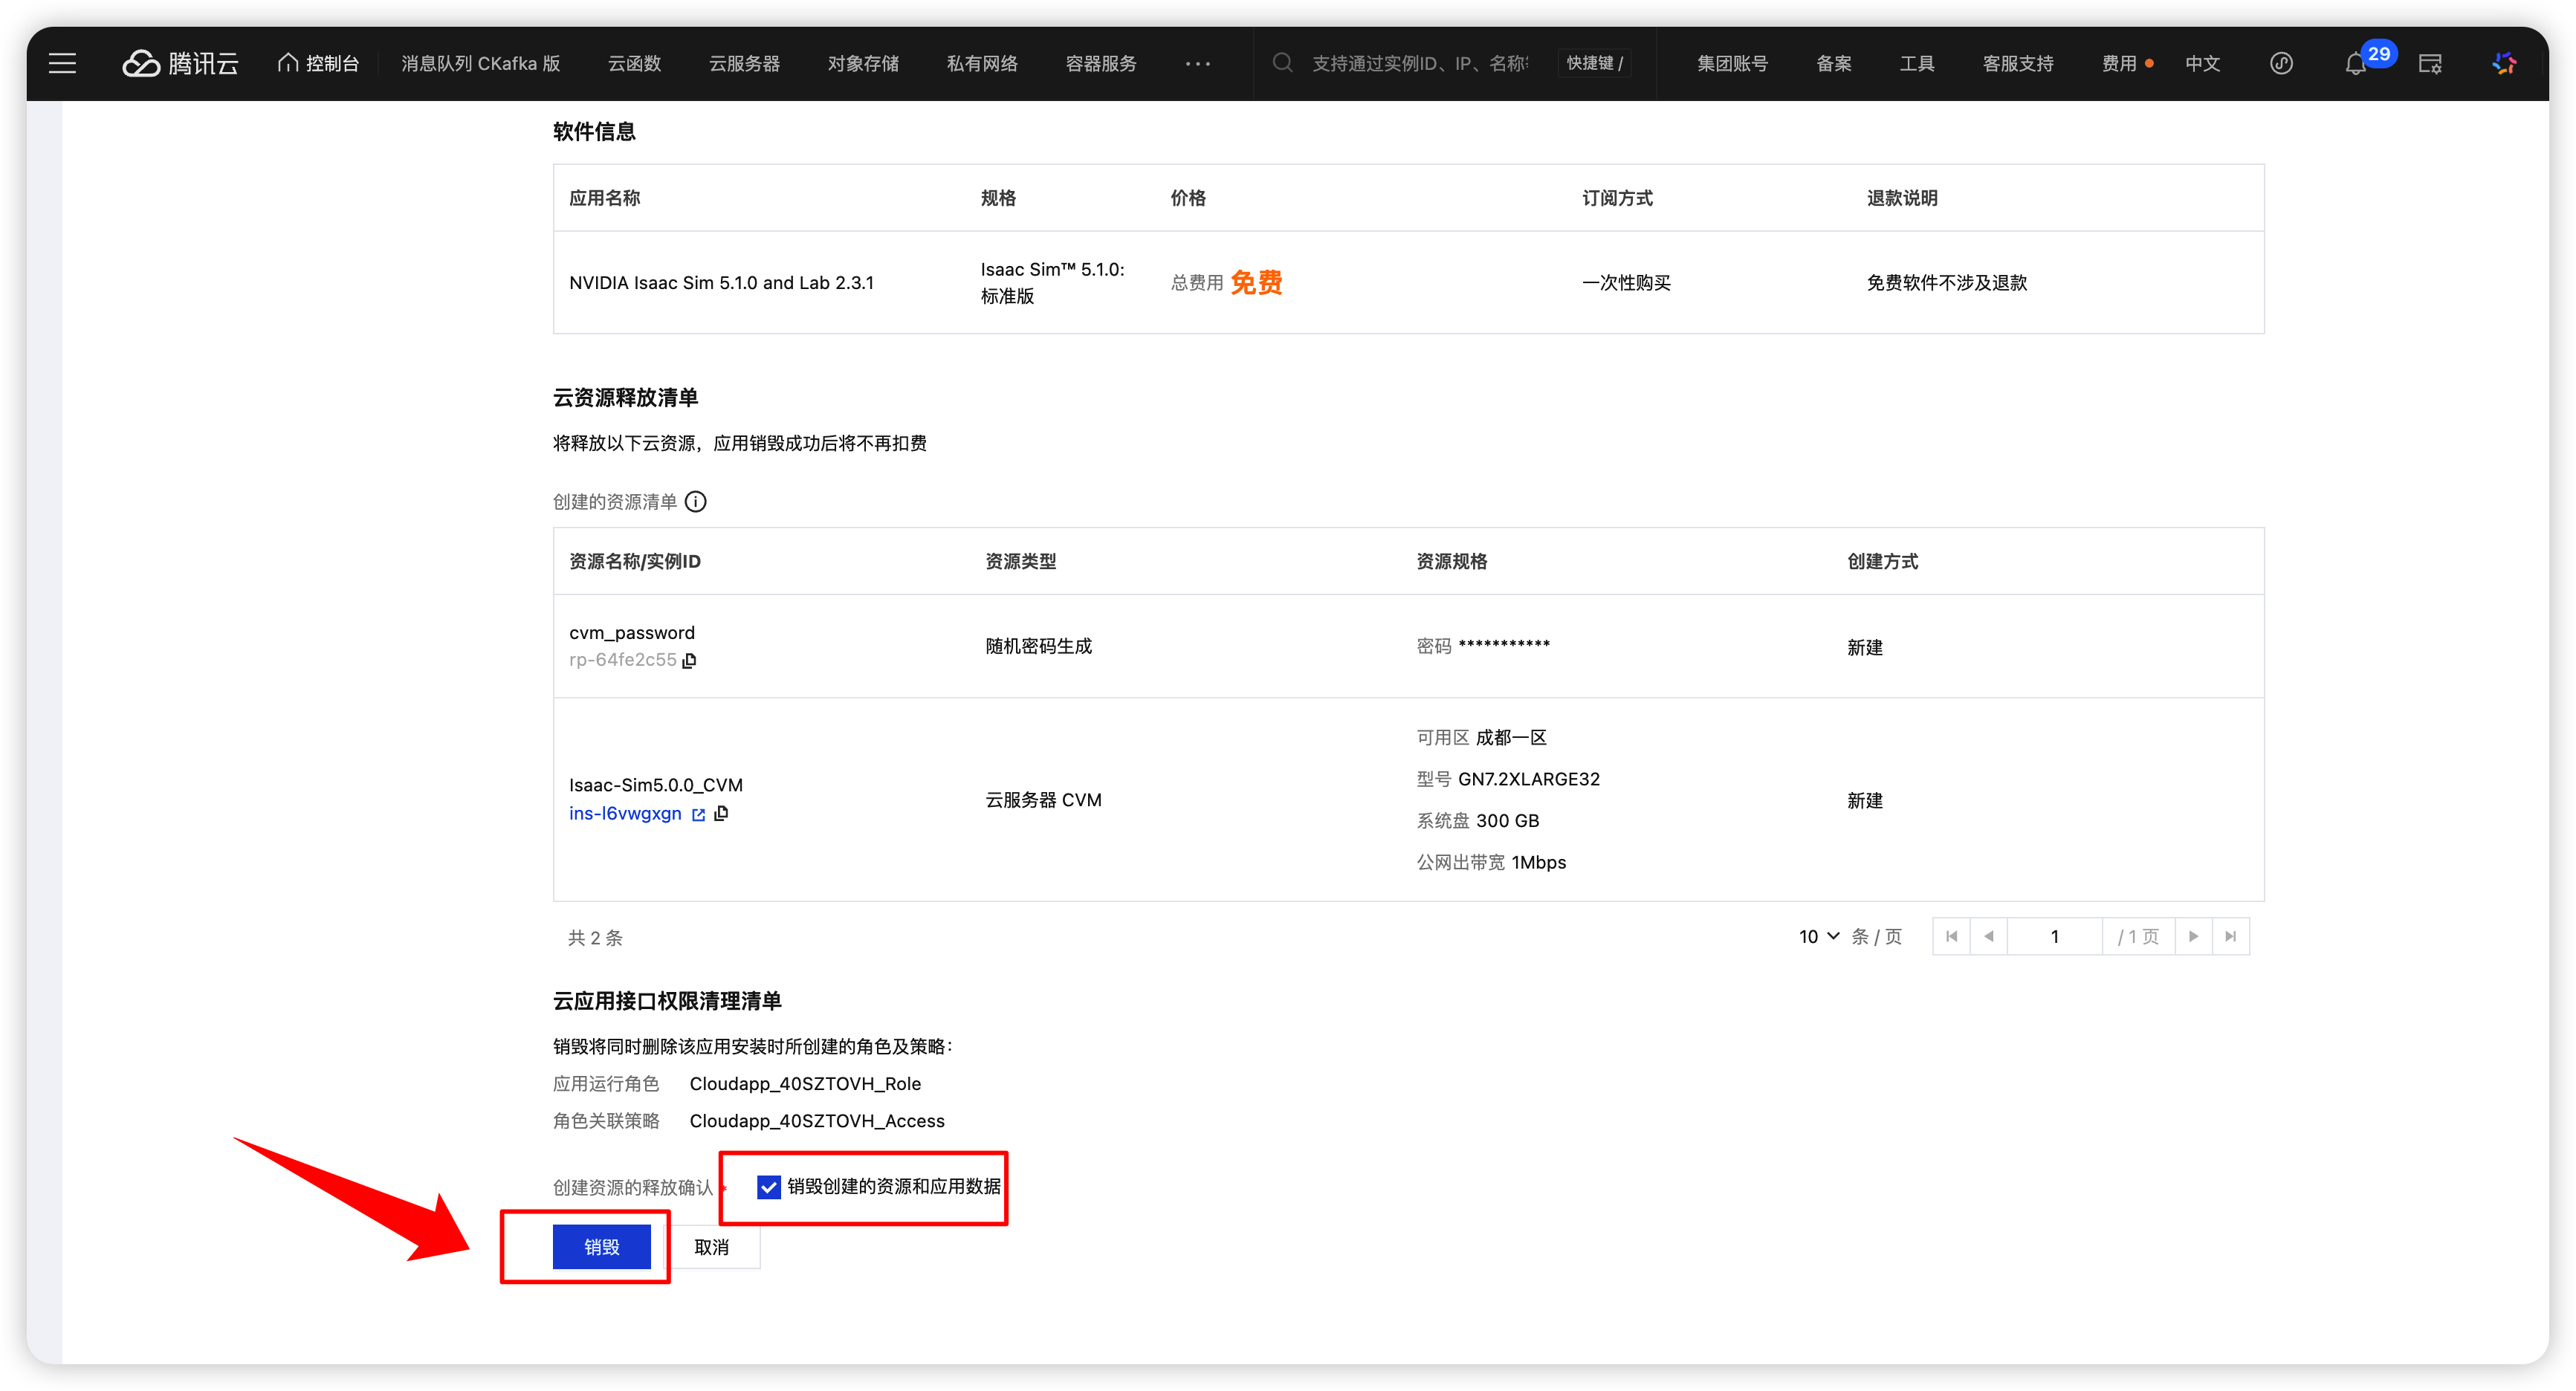Expand the more products ellipsis menu
The height and width of the screenshot is (1391, 2576).
pyautogui.click(x=1197, y=63)
